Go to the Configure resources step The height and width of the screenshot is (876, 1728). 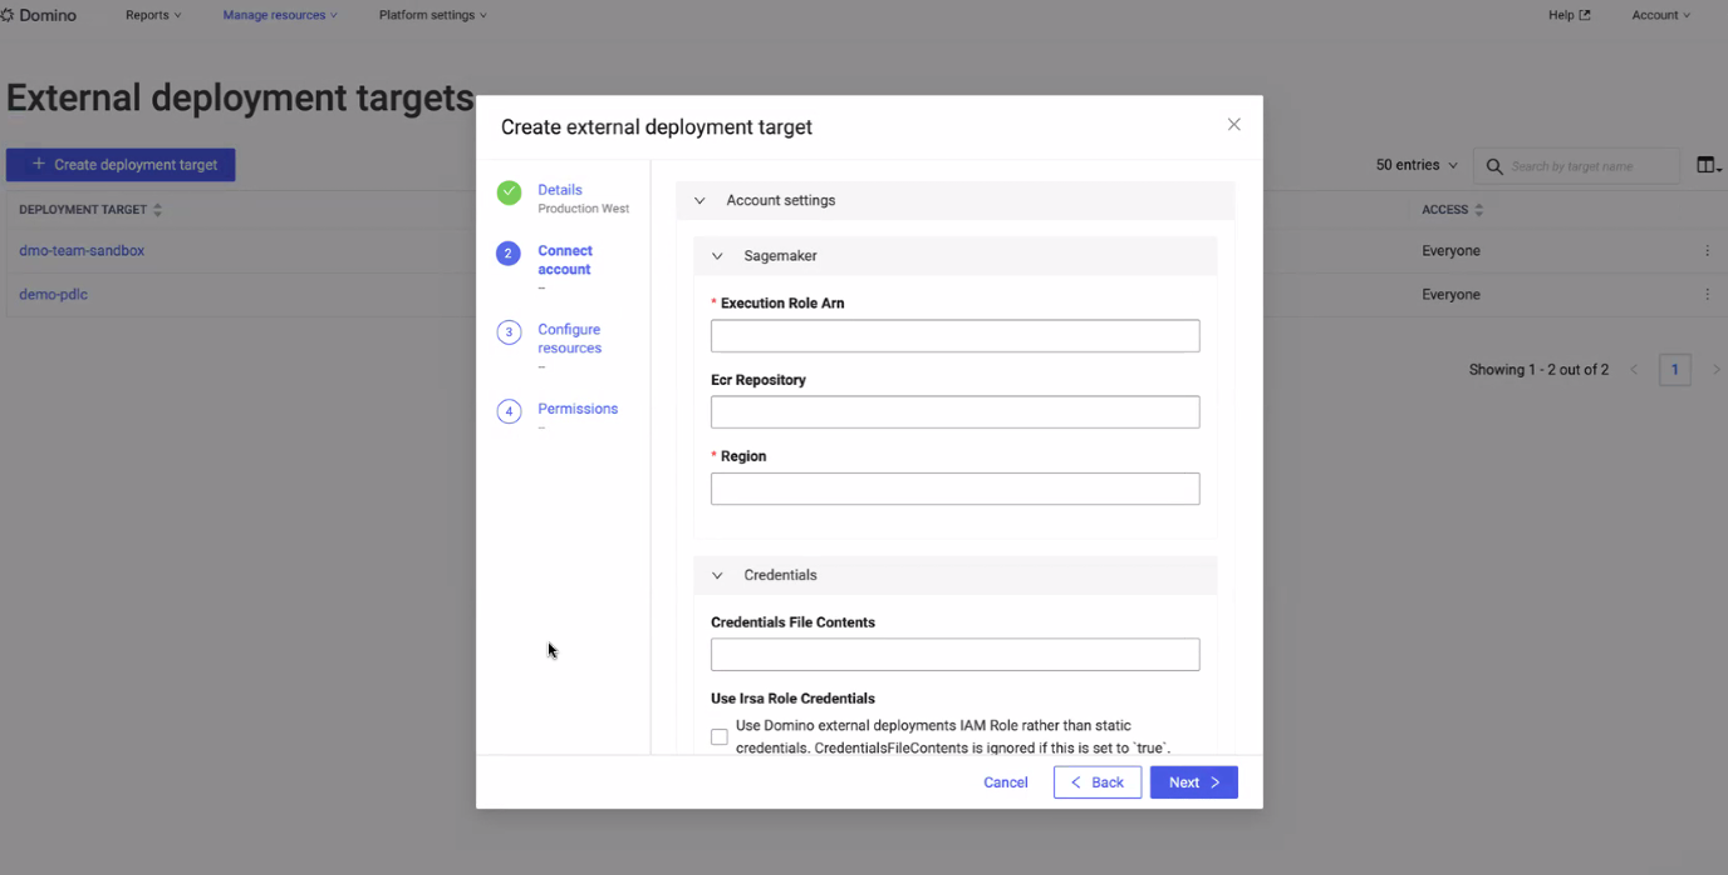[x=570, y=339]
